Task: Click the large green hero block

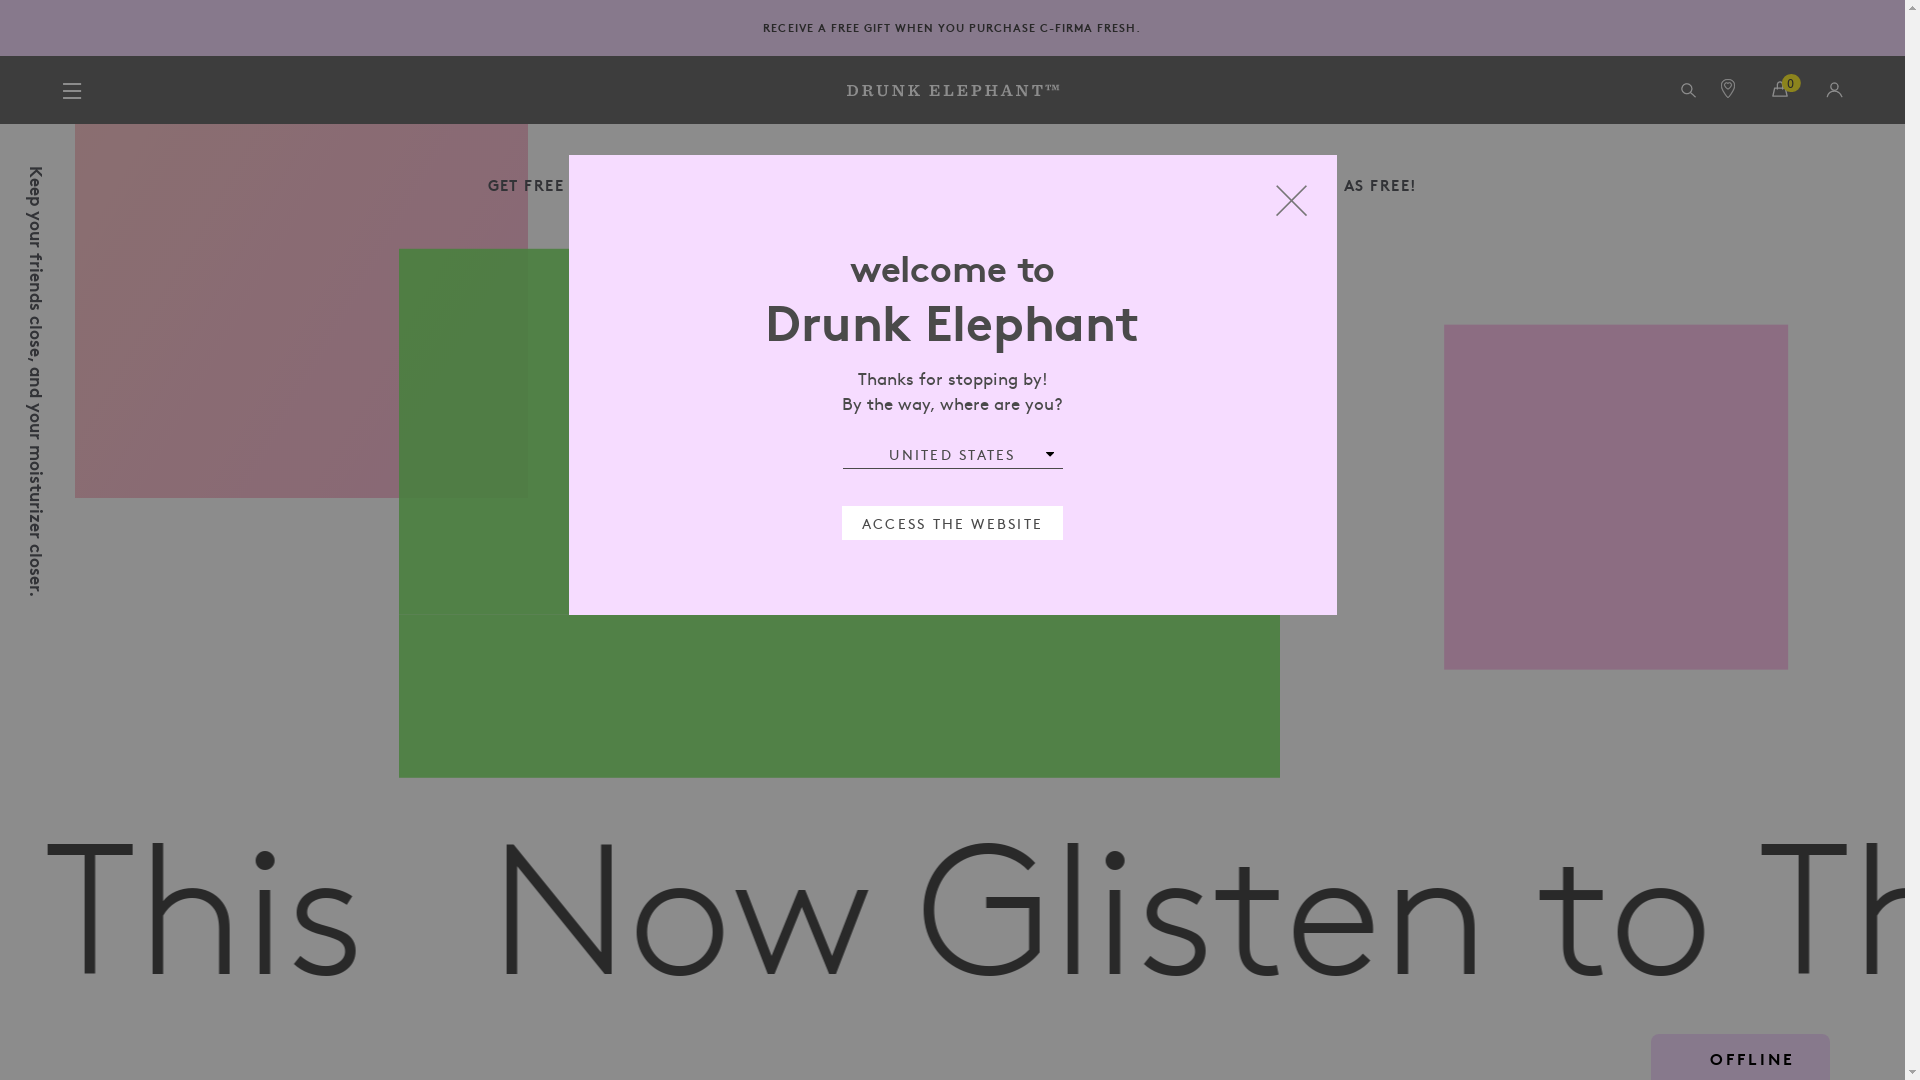Action: point(838,695)
